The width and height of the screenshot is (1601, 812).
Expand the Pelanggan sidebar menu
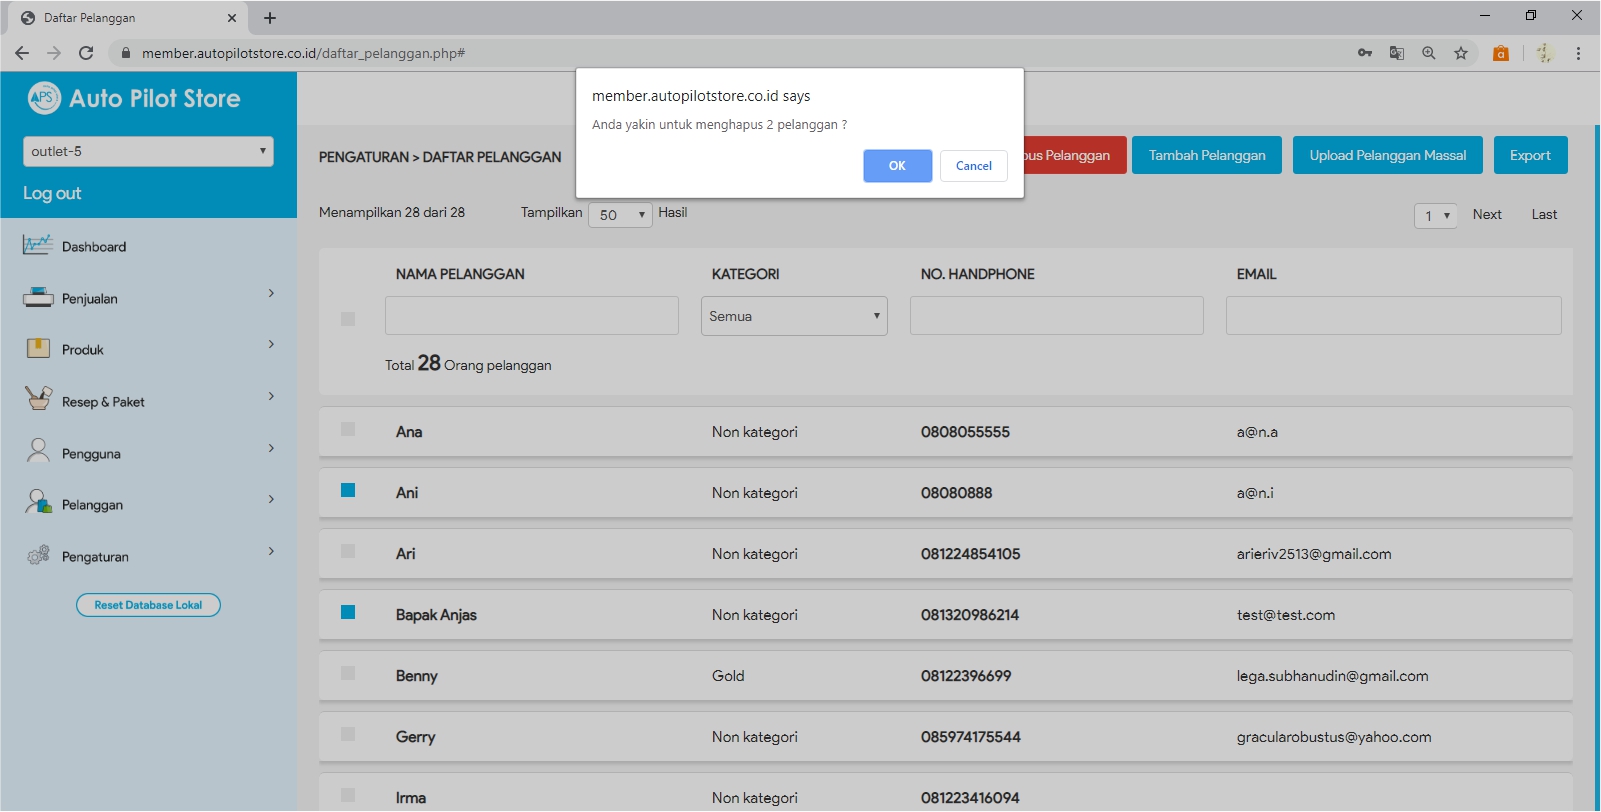coord(148,504)
